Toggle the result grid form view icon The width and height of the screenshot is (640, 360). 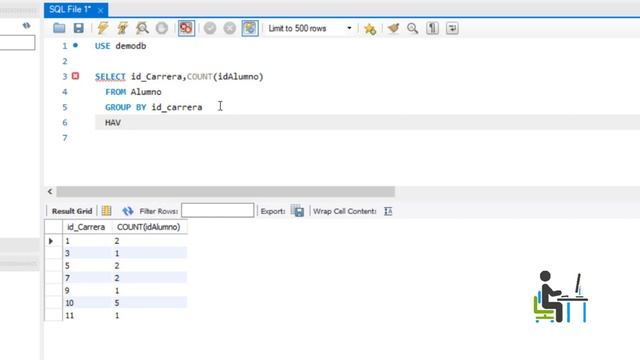pyautogui.click(x=107, y=211)
